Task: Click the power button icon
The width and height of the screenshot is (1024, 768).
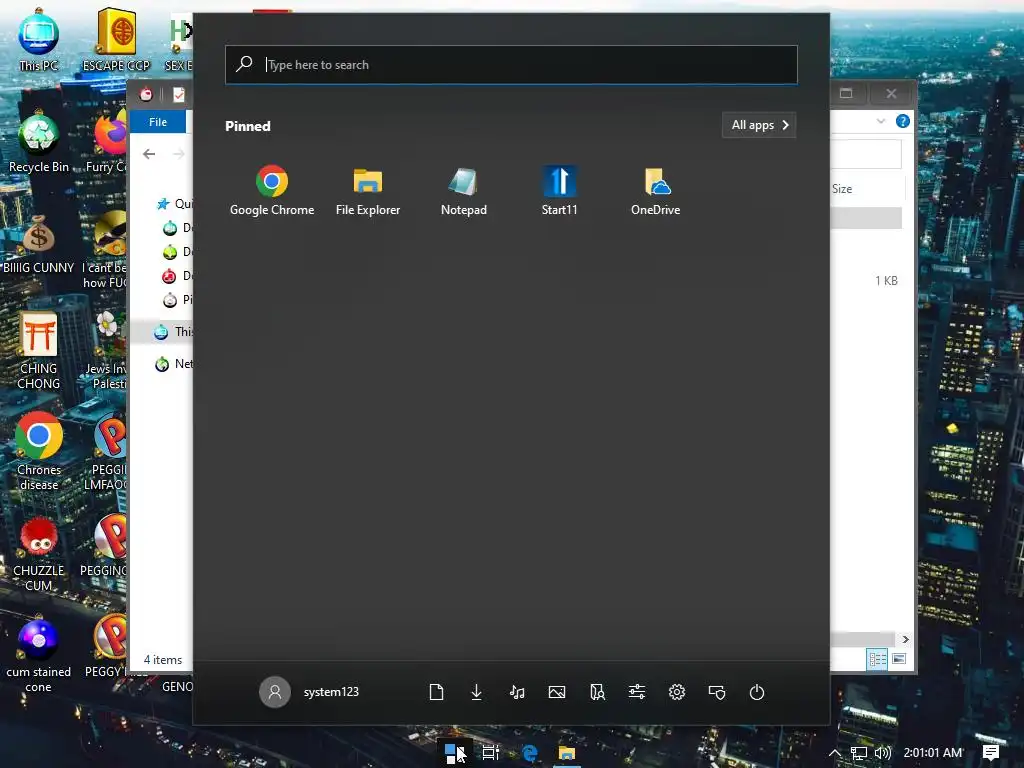Action: (x=757, y=692)
